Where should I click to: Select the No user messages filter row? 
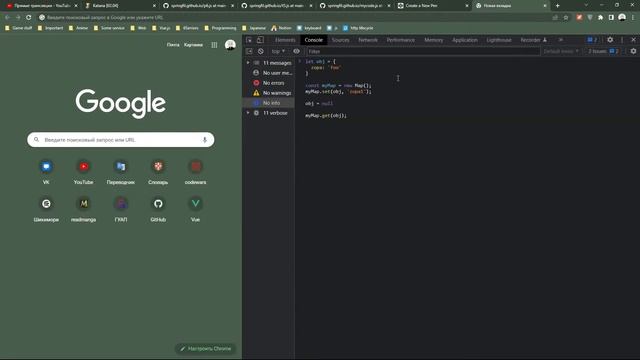coord(269,73)
